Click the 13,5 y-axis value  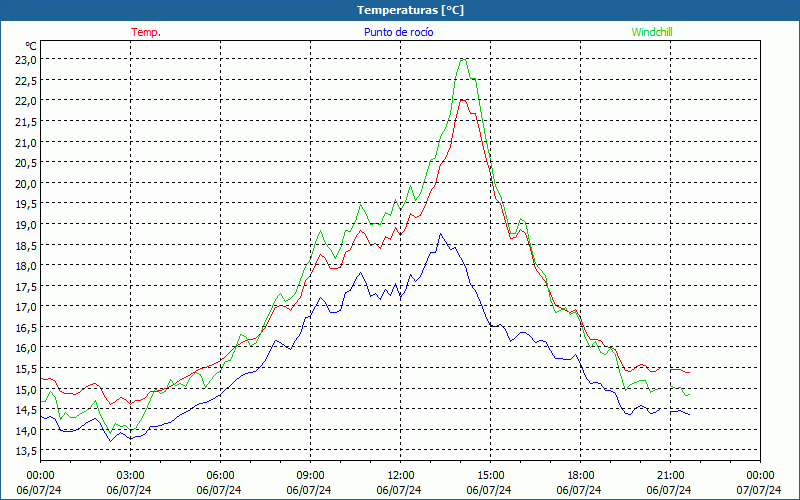point(26,451)
